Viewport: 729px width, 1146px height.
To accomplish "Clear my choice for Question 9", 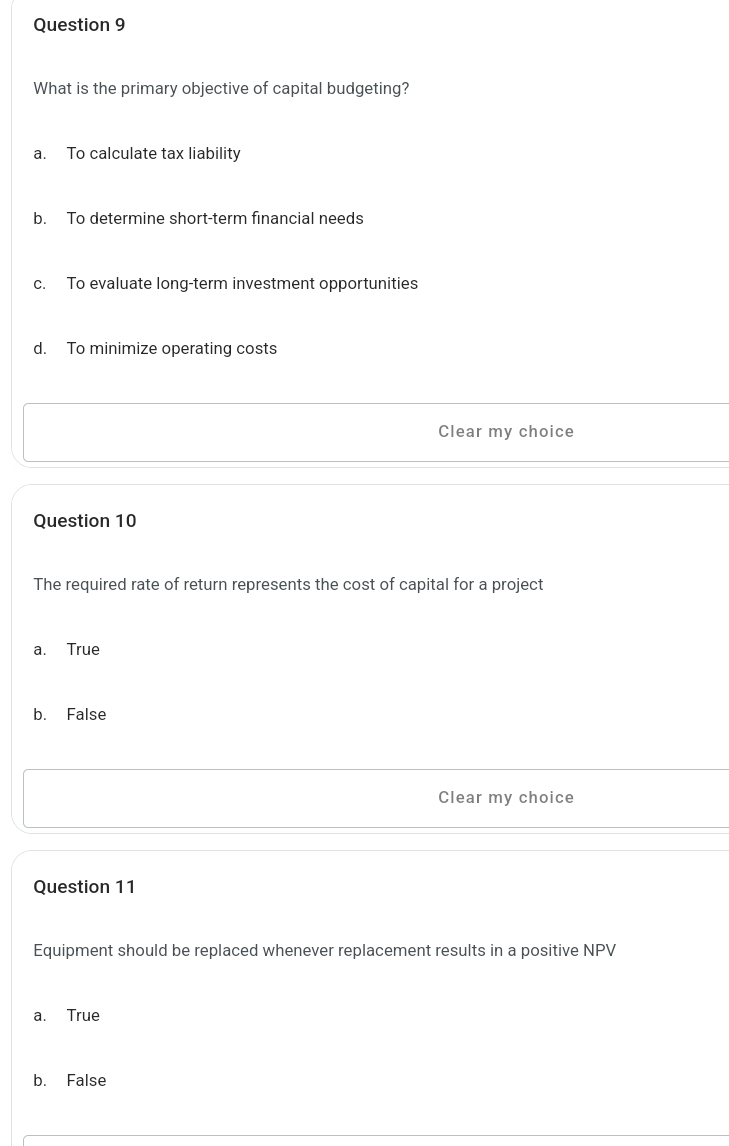I will tap(506, 431).
